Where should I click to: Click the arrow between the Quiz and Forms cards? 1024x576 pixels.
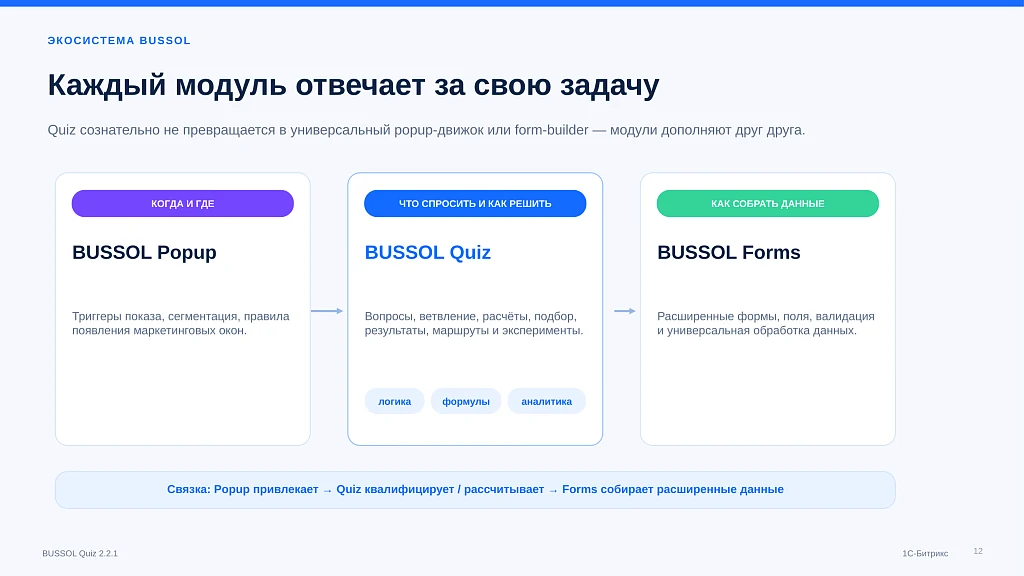coord(625,311)
